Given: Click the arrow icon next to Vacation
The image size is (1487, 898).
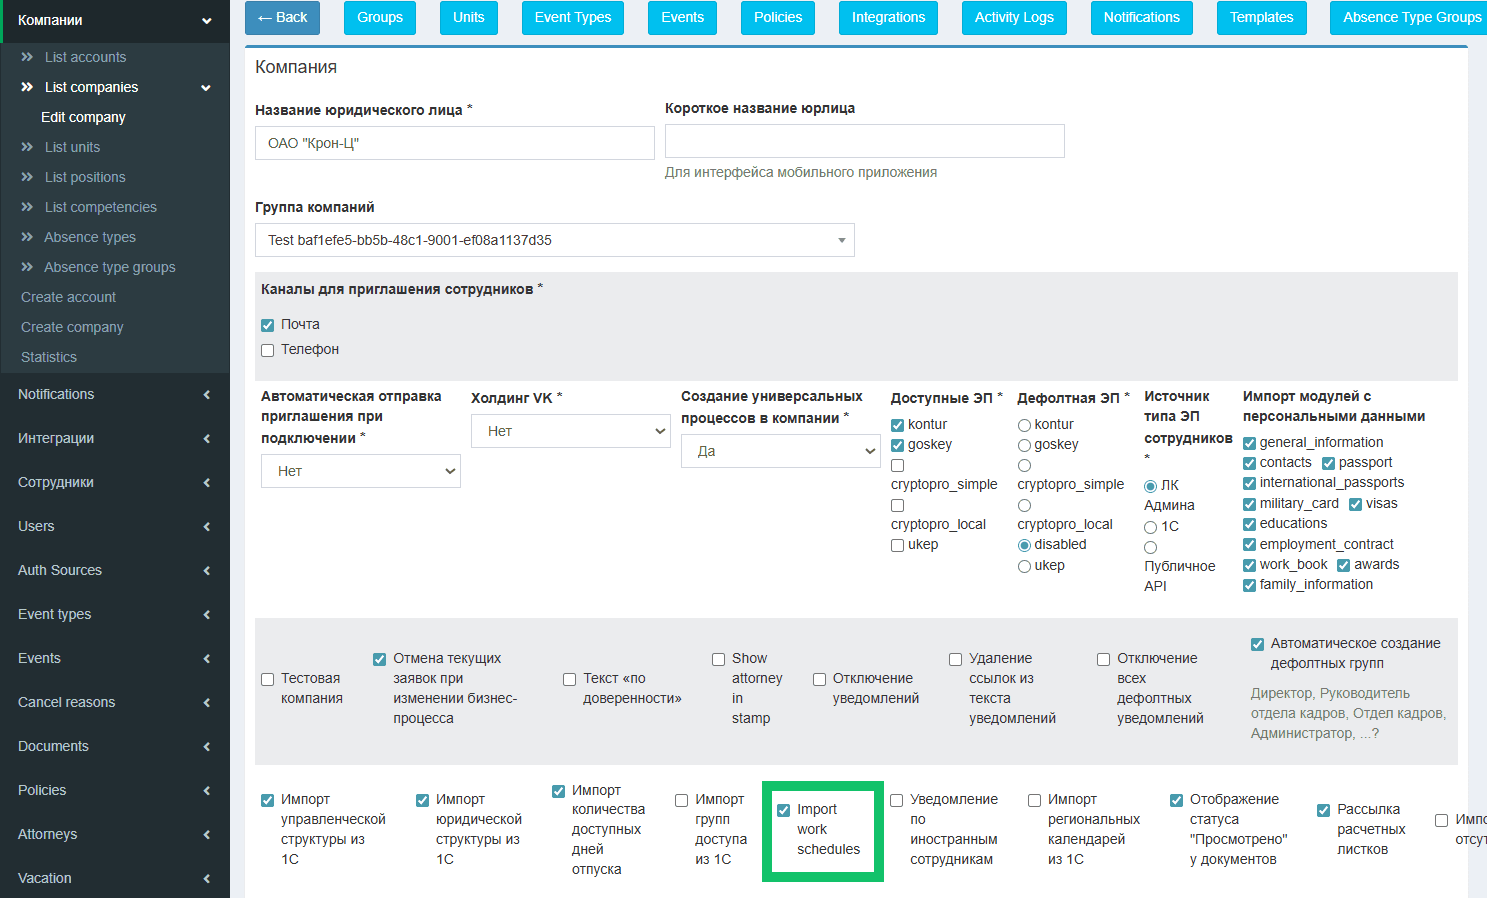Looking at the screenshot, I should pos(207,879).
